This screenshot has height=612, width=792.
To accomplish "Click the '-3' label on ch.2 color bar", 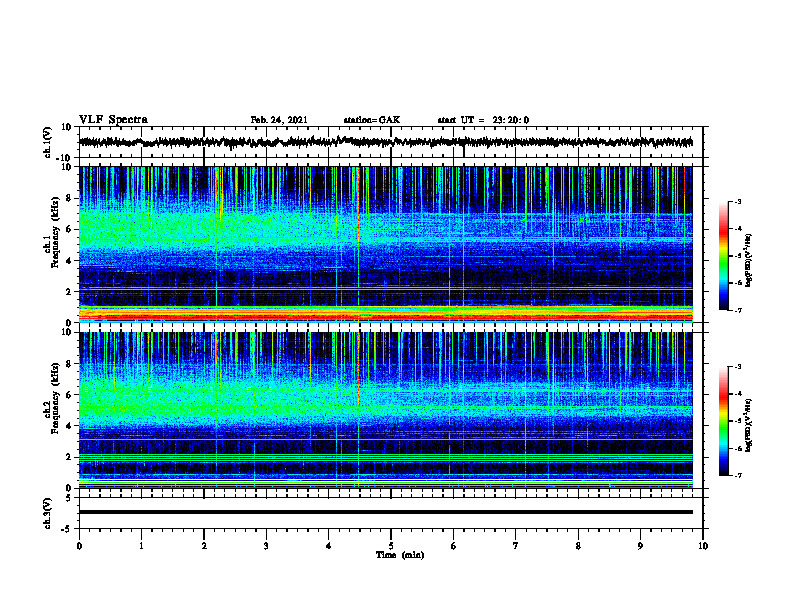I will tap(737, 367).
